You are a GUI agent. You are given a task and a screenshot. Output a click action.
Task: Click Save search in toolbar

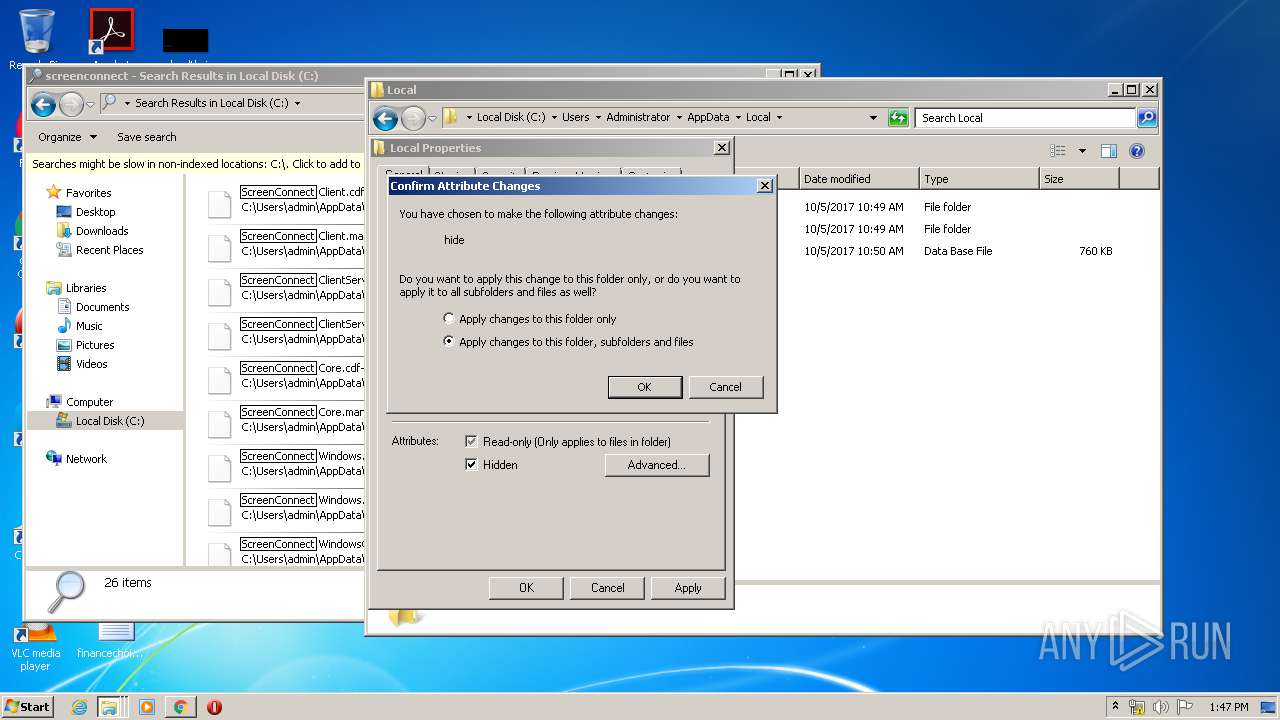146,137
